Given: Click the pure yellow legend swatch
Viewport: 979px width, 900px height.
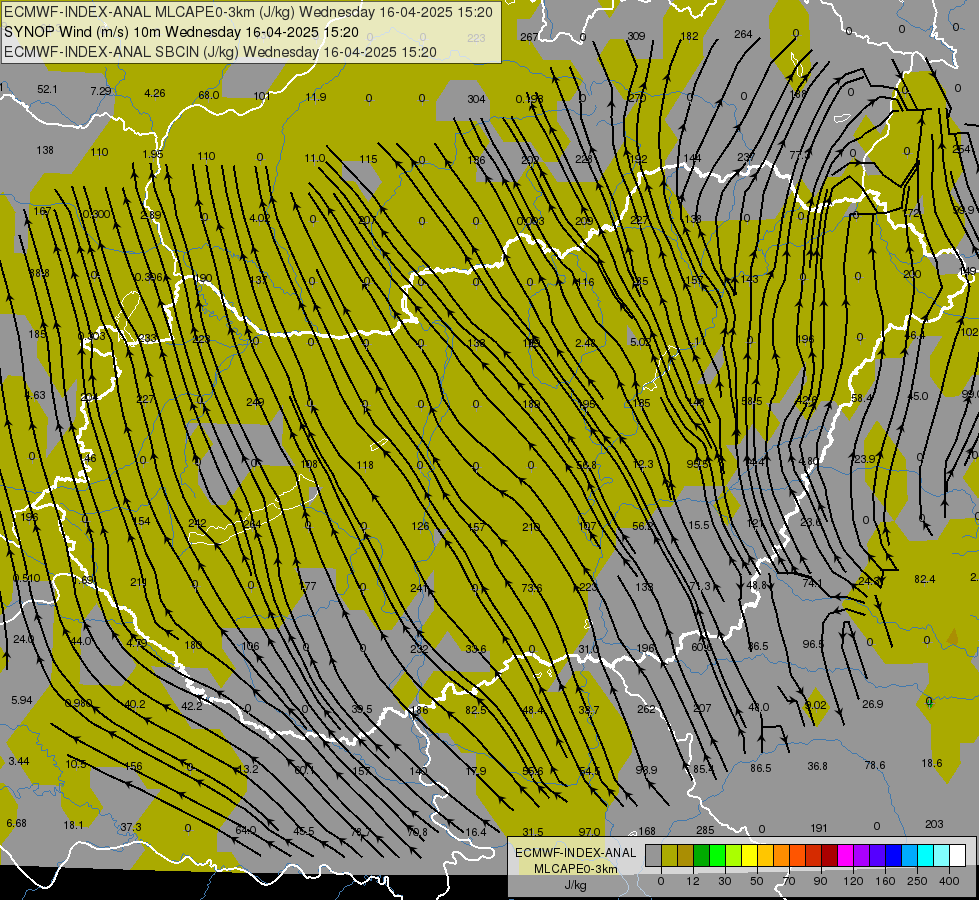Looking at the screenshot, I should [x=749, y=855].
